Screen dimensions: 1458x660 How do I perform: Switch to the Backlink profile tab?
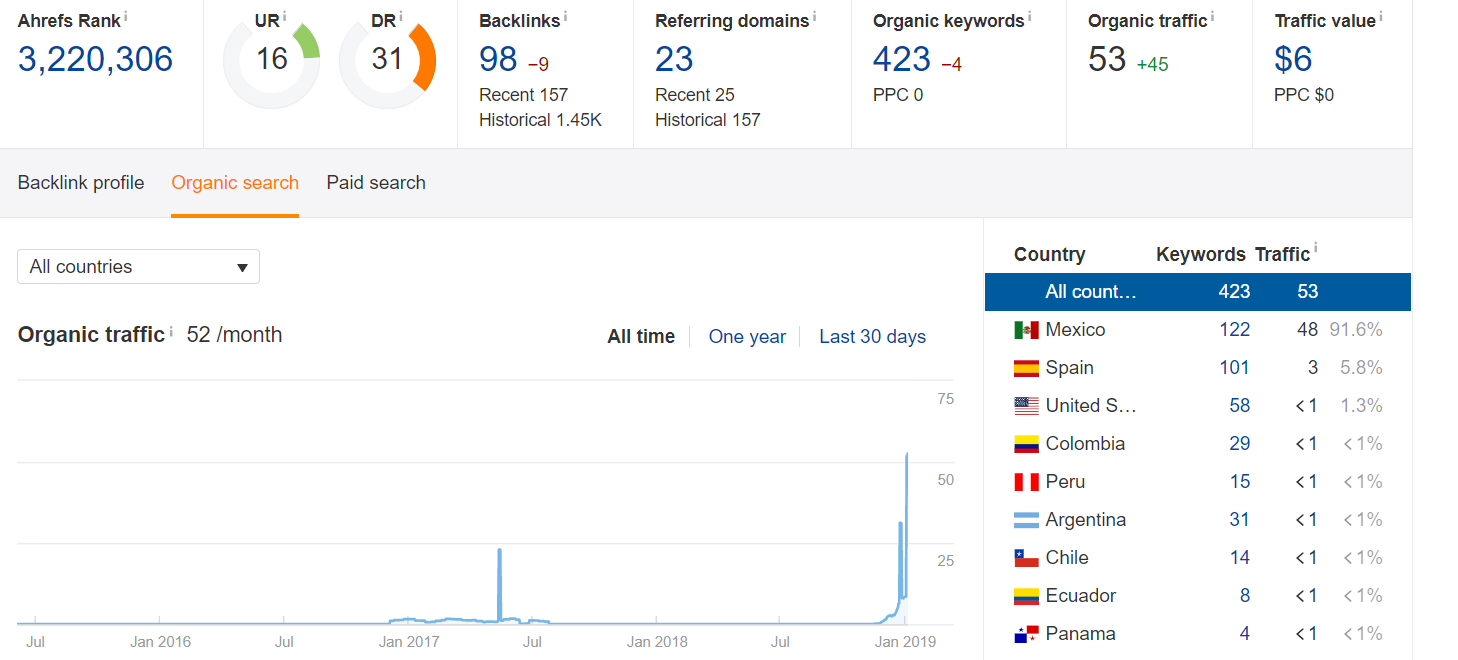81,183
